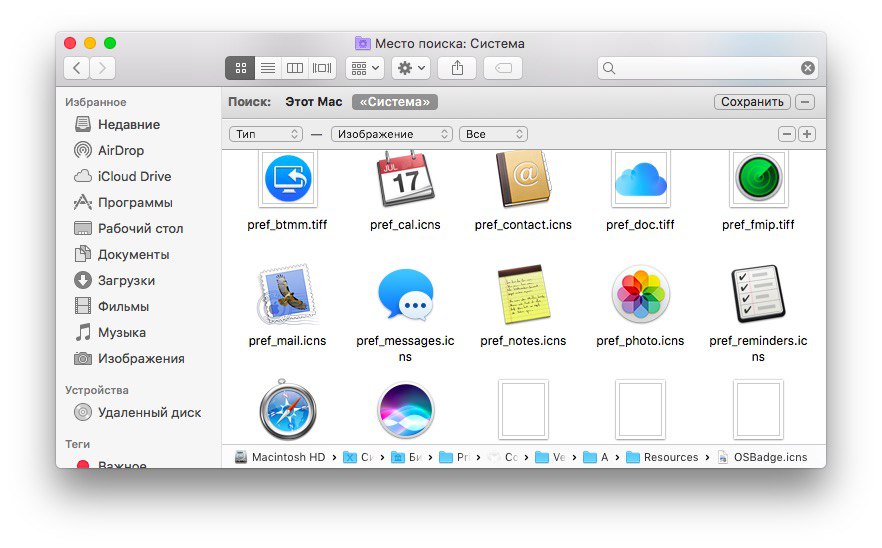Image resolution: width=882 pixels, height=548 pixels.
Task: Switch to Cover Flow view mode
Action: click(322, 68)
